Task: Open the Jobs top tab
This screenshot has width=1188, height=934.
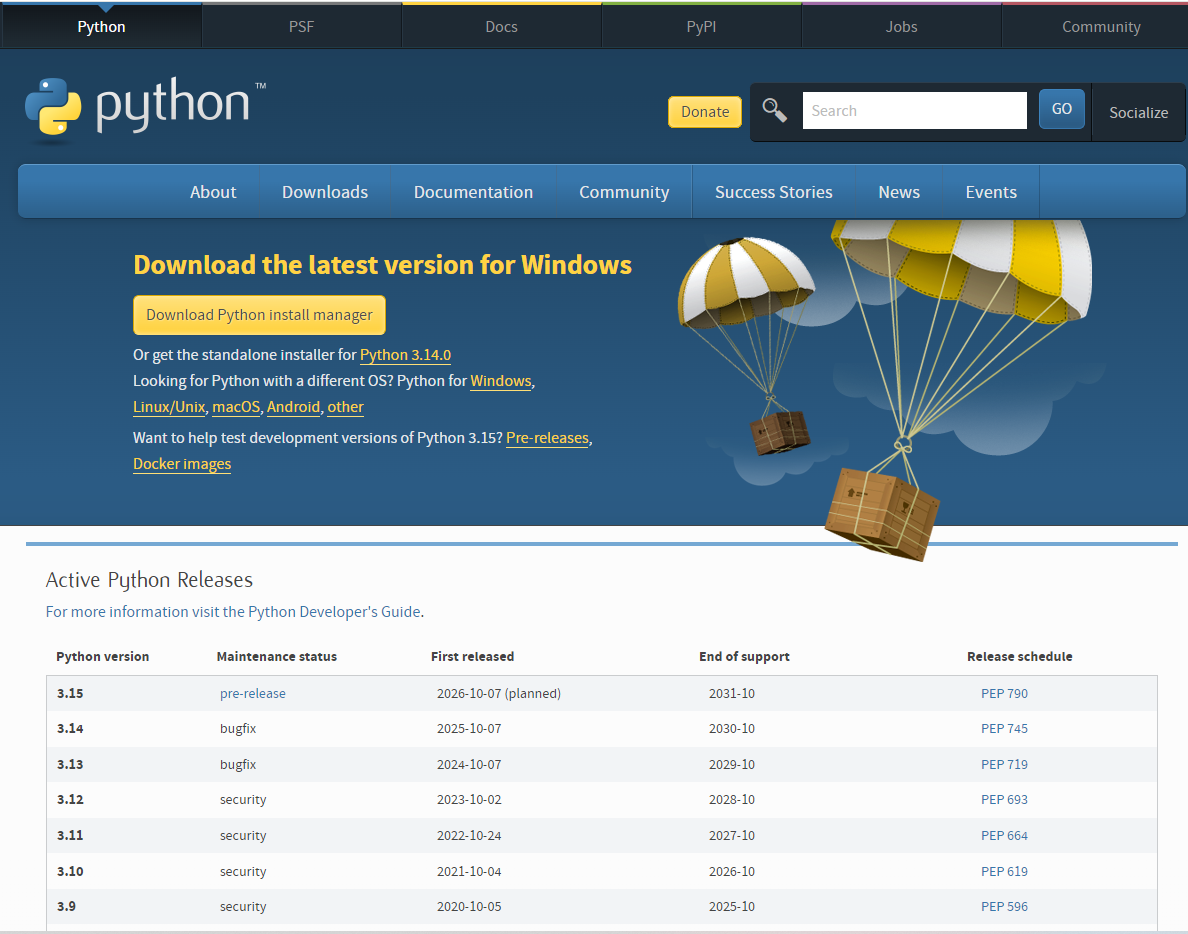Action: (x=901, y=27)
